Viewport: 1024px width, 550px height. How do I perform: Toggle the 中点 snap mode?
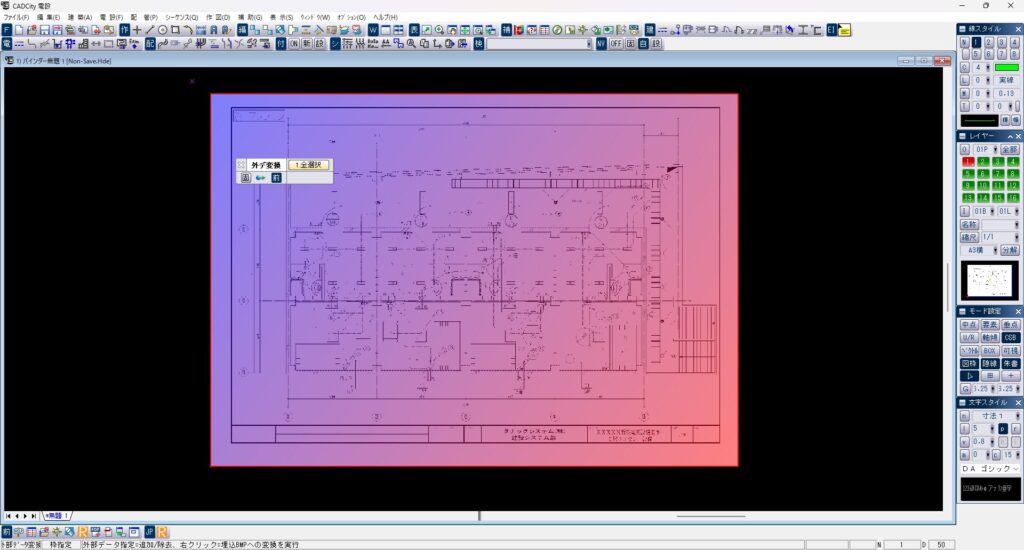[968, 325]
